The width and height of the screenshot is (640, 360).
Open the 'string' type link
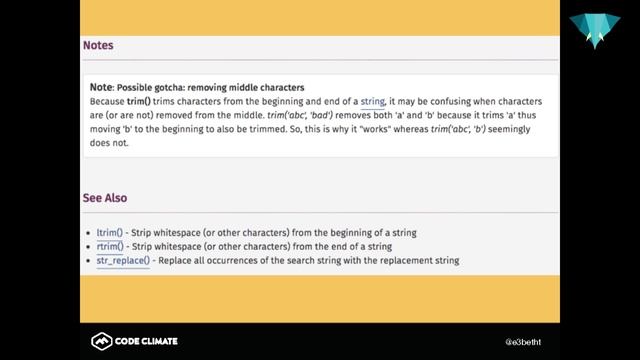click(x=372, y=101)
